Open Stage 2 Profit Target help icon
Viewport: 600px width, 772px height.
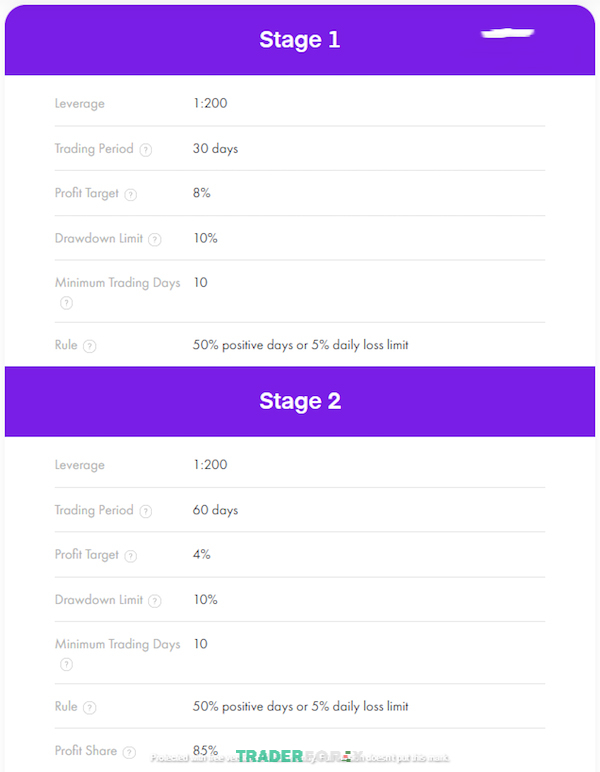click(130, 556)
